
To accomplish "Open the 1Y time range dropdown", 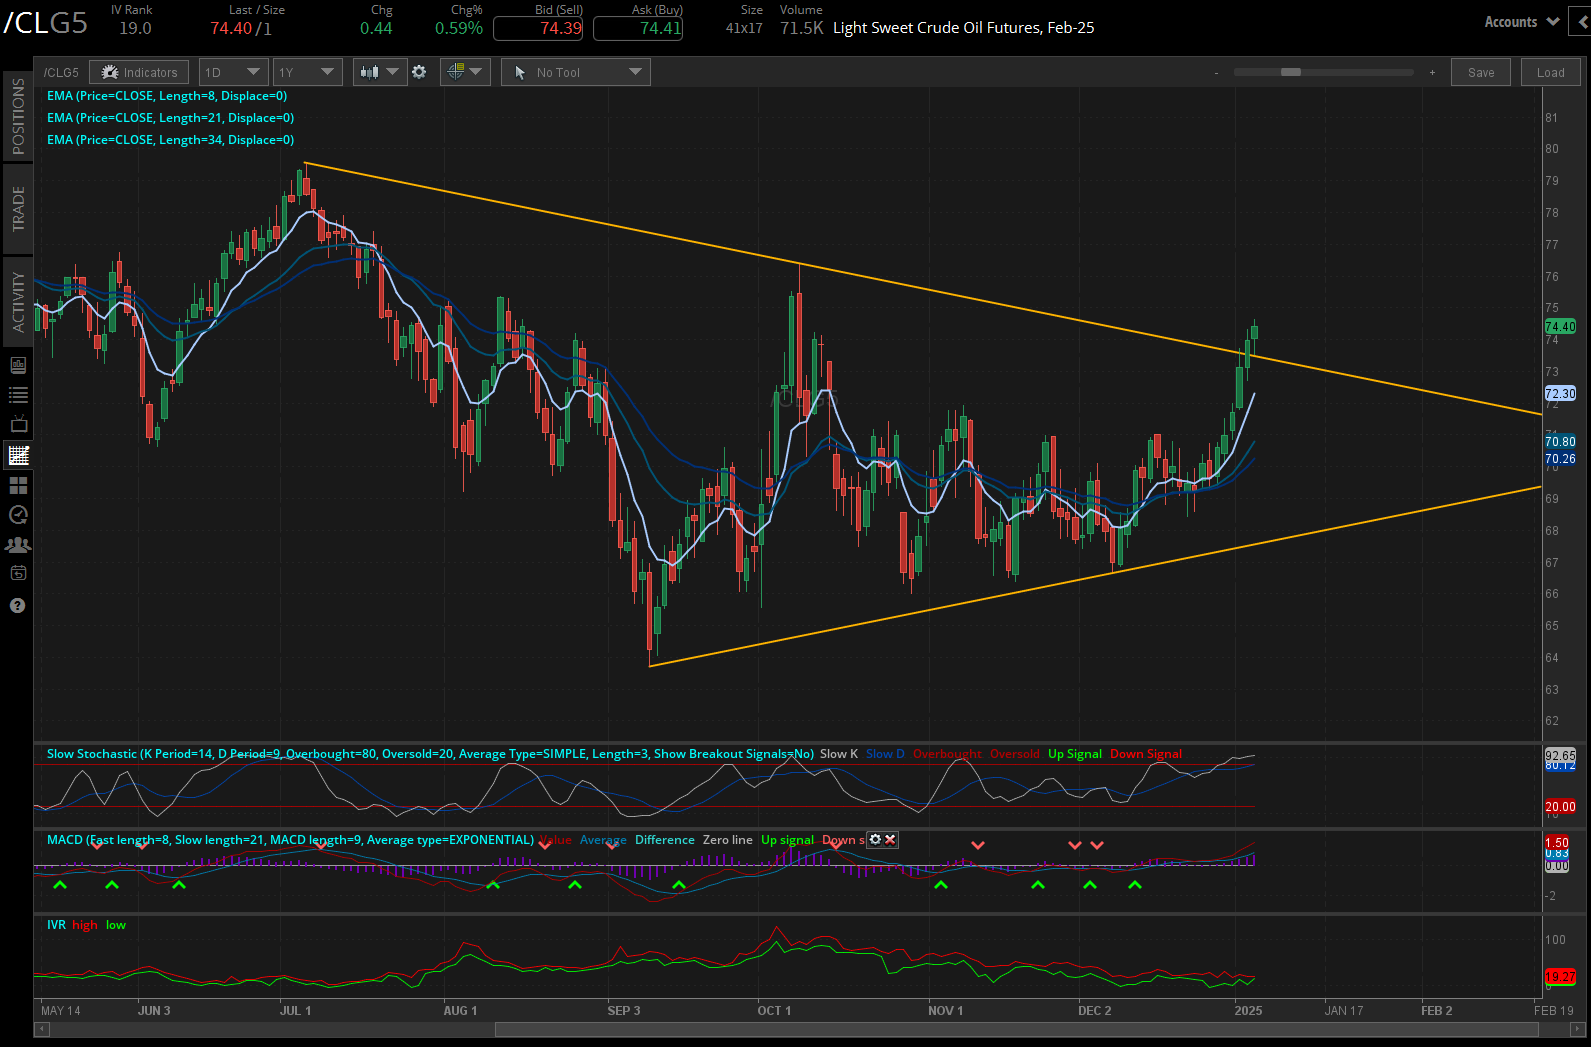I will click(x=307, y=72).
